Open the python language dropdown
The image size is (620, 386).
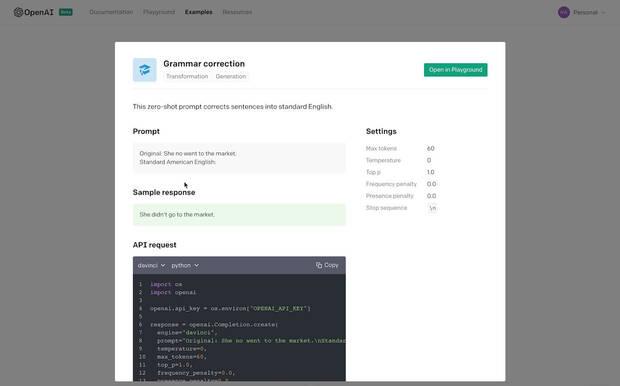coord(185,265)
